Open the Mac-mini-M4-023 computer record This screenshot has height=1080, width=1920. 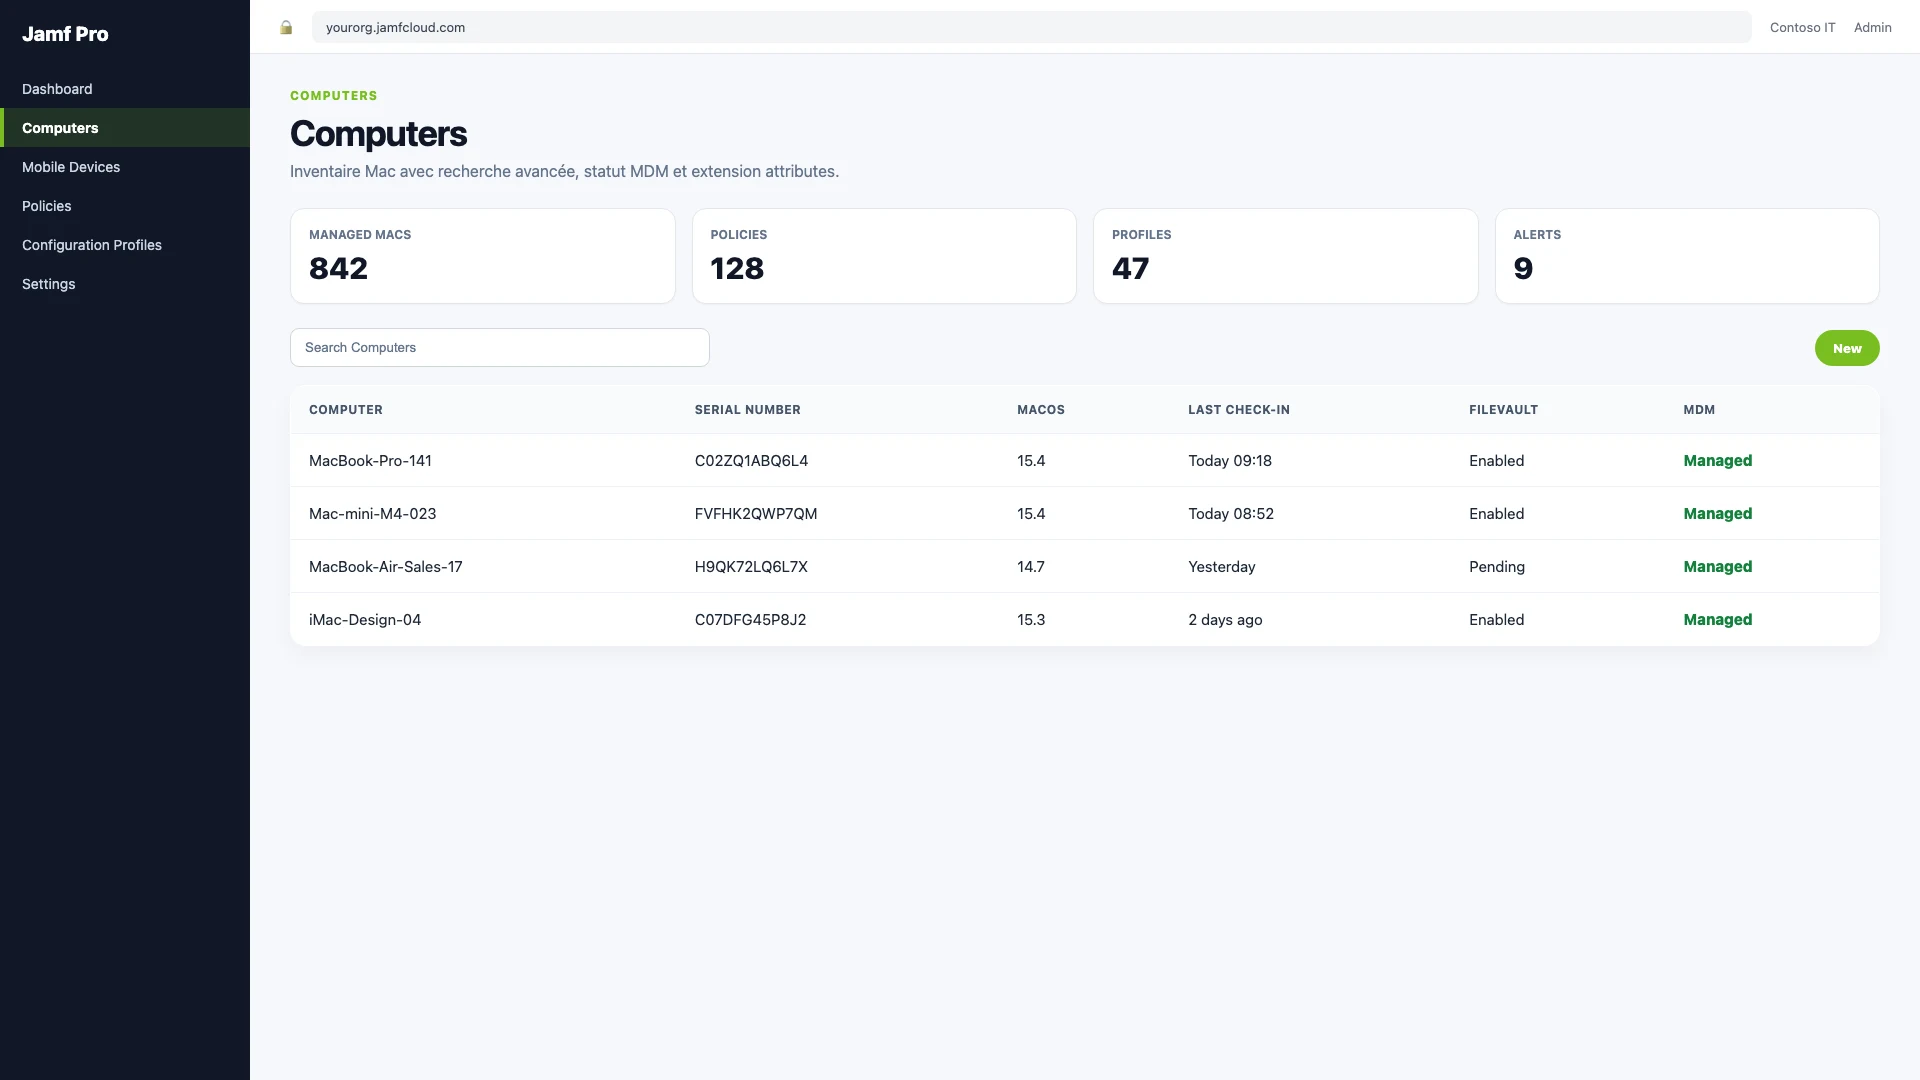(x=372, y=514)
